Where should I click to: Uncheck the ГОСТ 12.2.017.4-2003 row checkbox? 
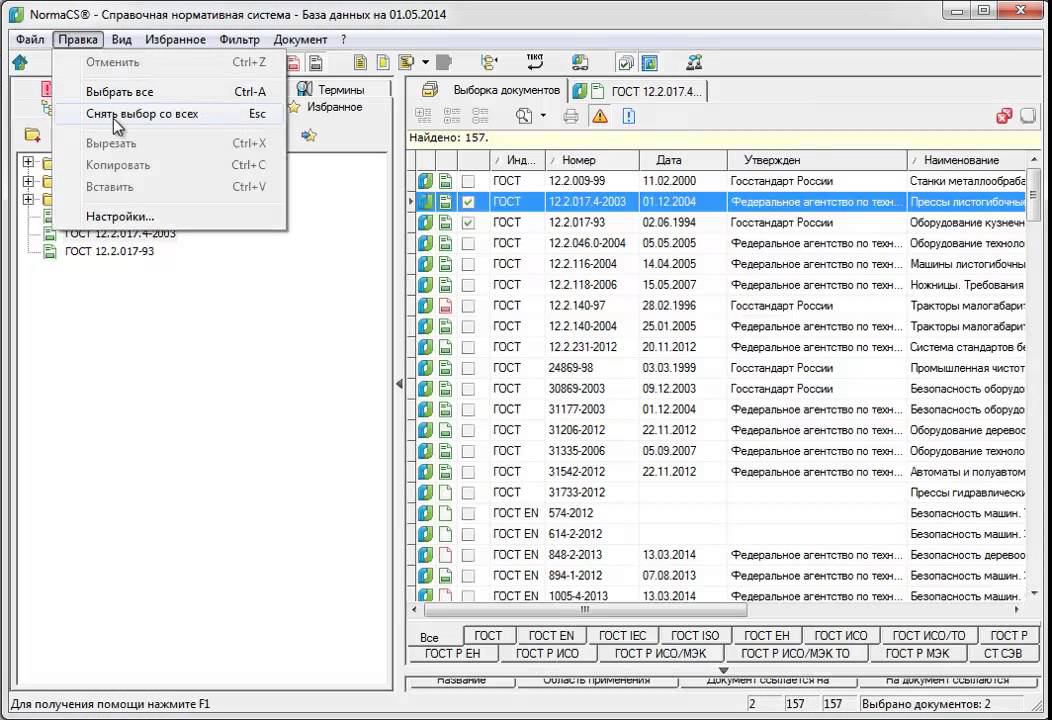(468, 202)
